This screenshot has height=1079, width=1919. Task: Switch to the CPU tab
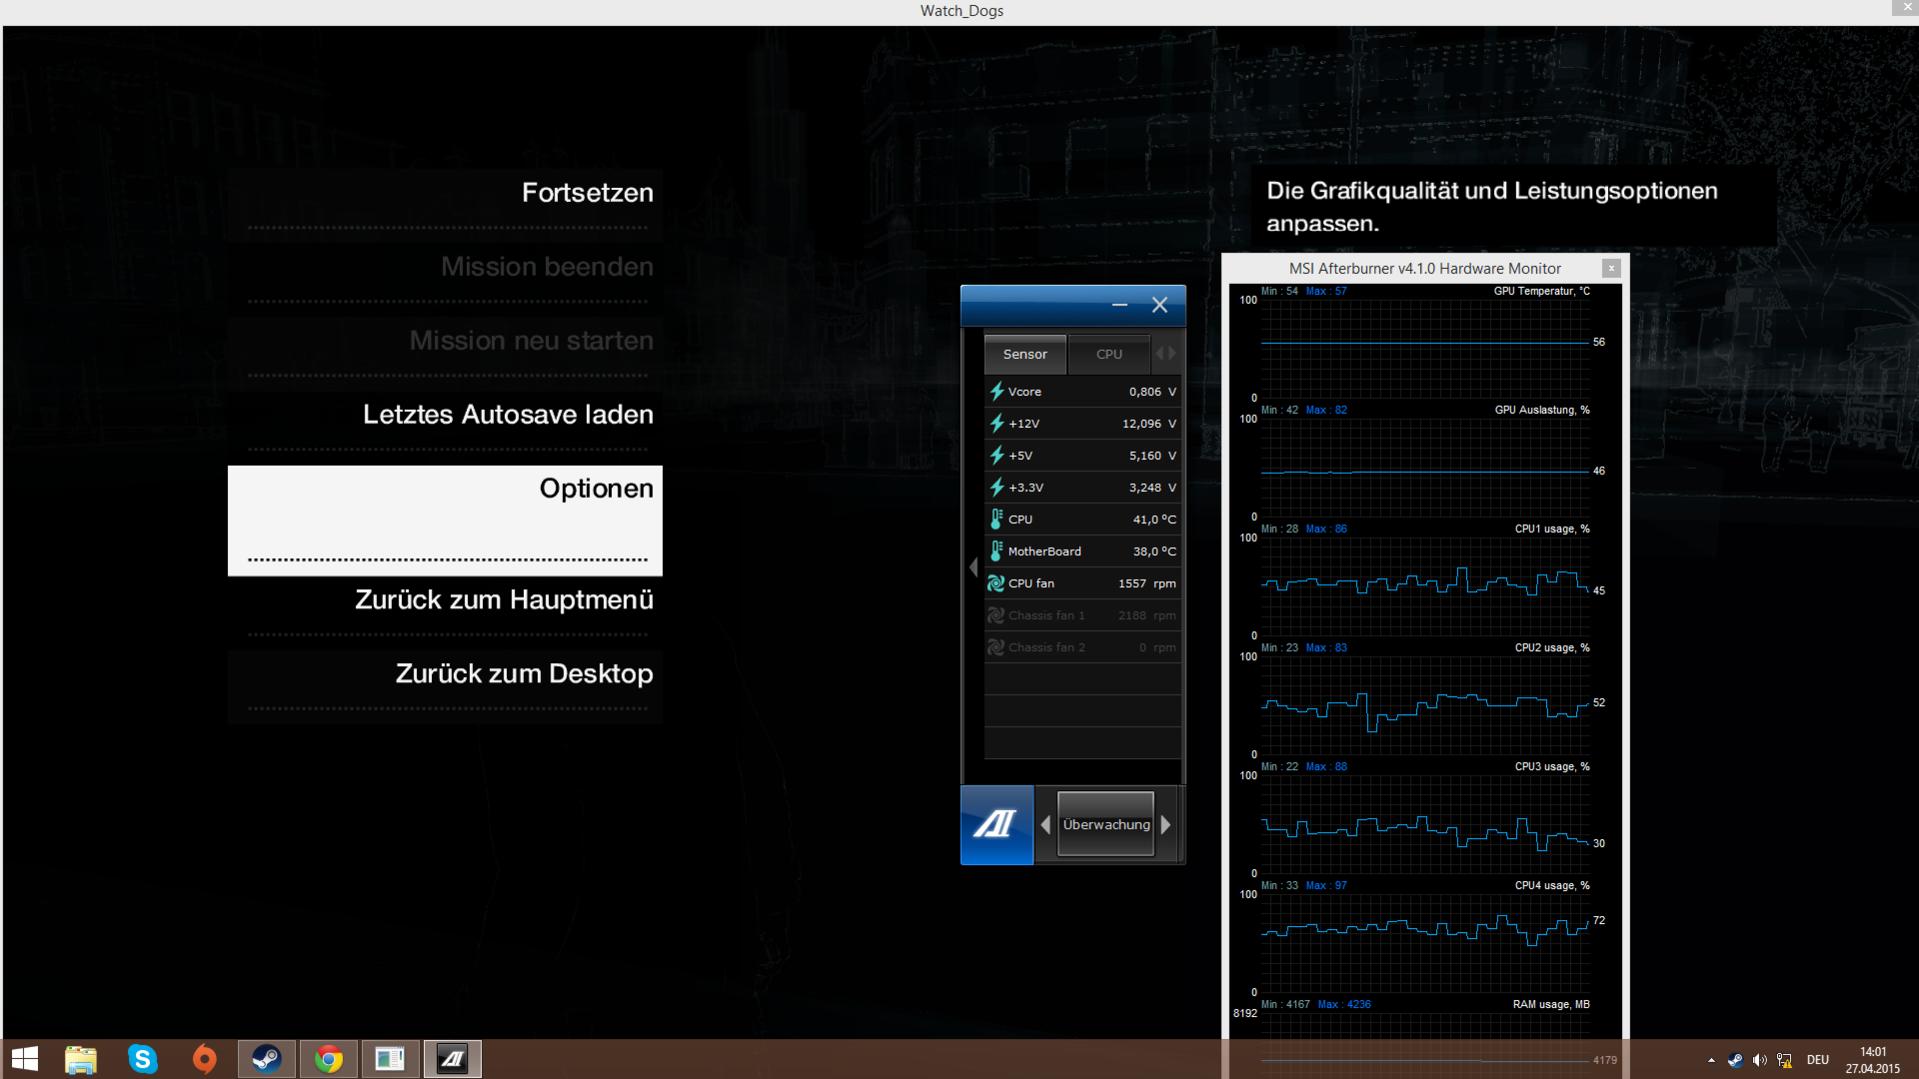pos(1108,354)
